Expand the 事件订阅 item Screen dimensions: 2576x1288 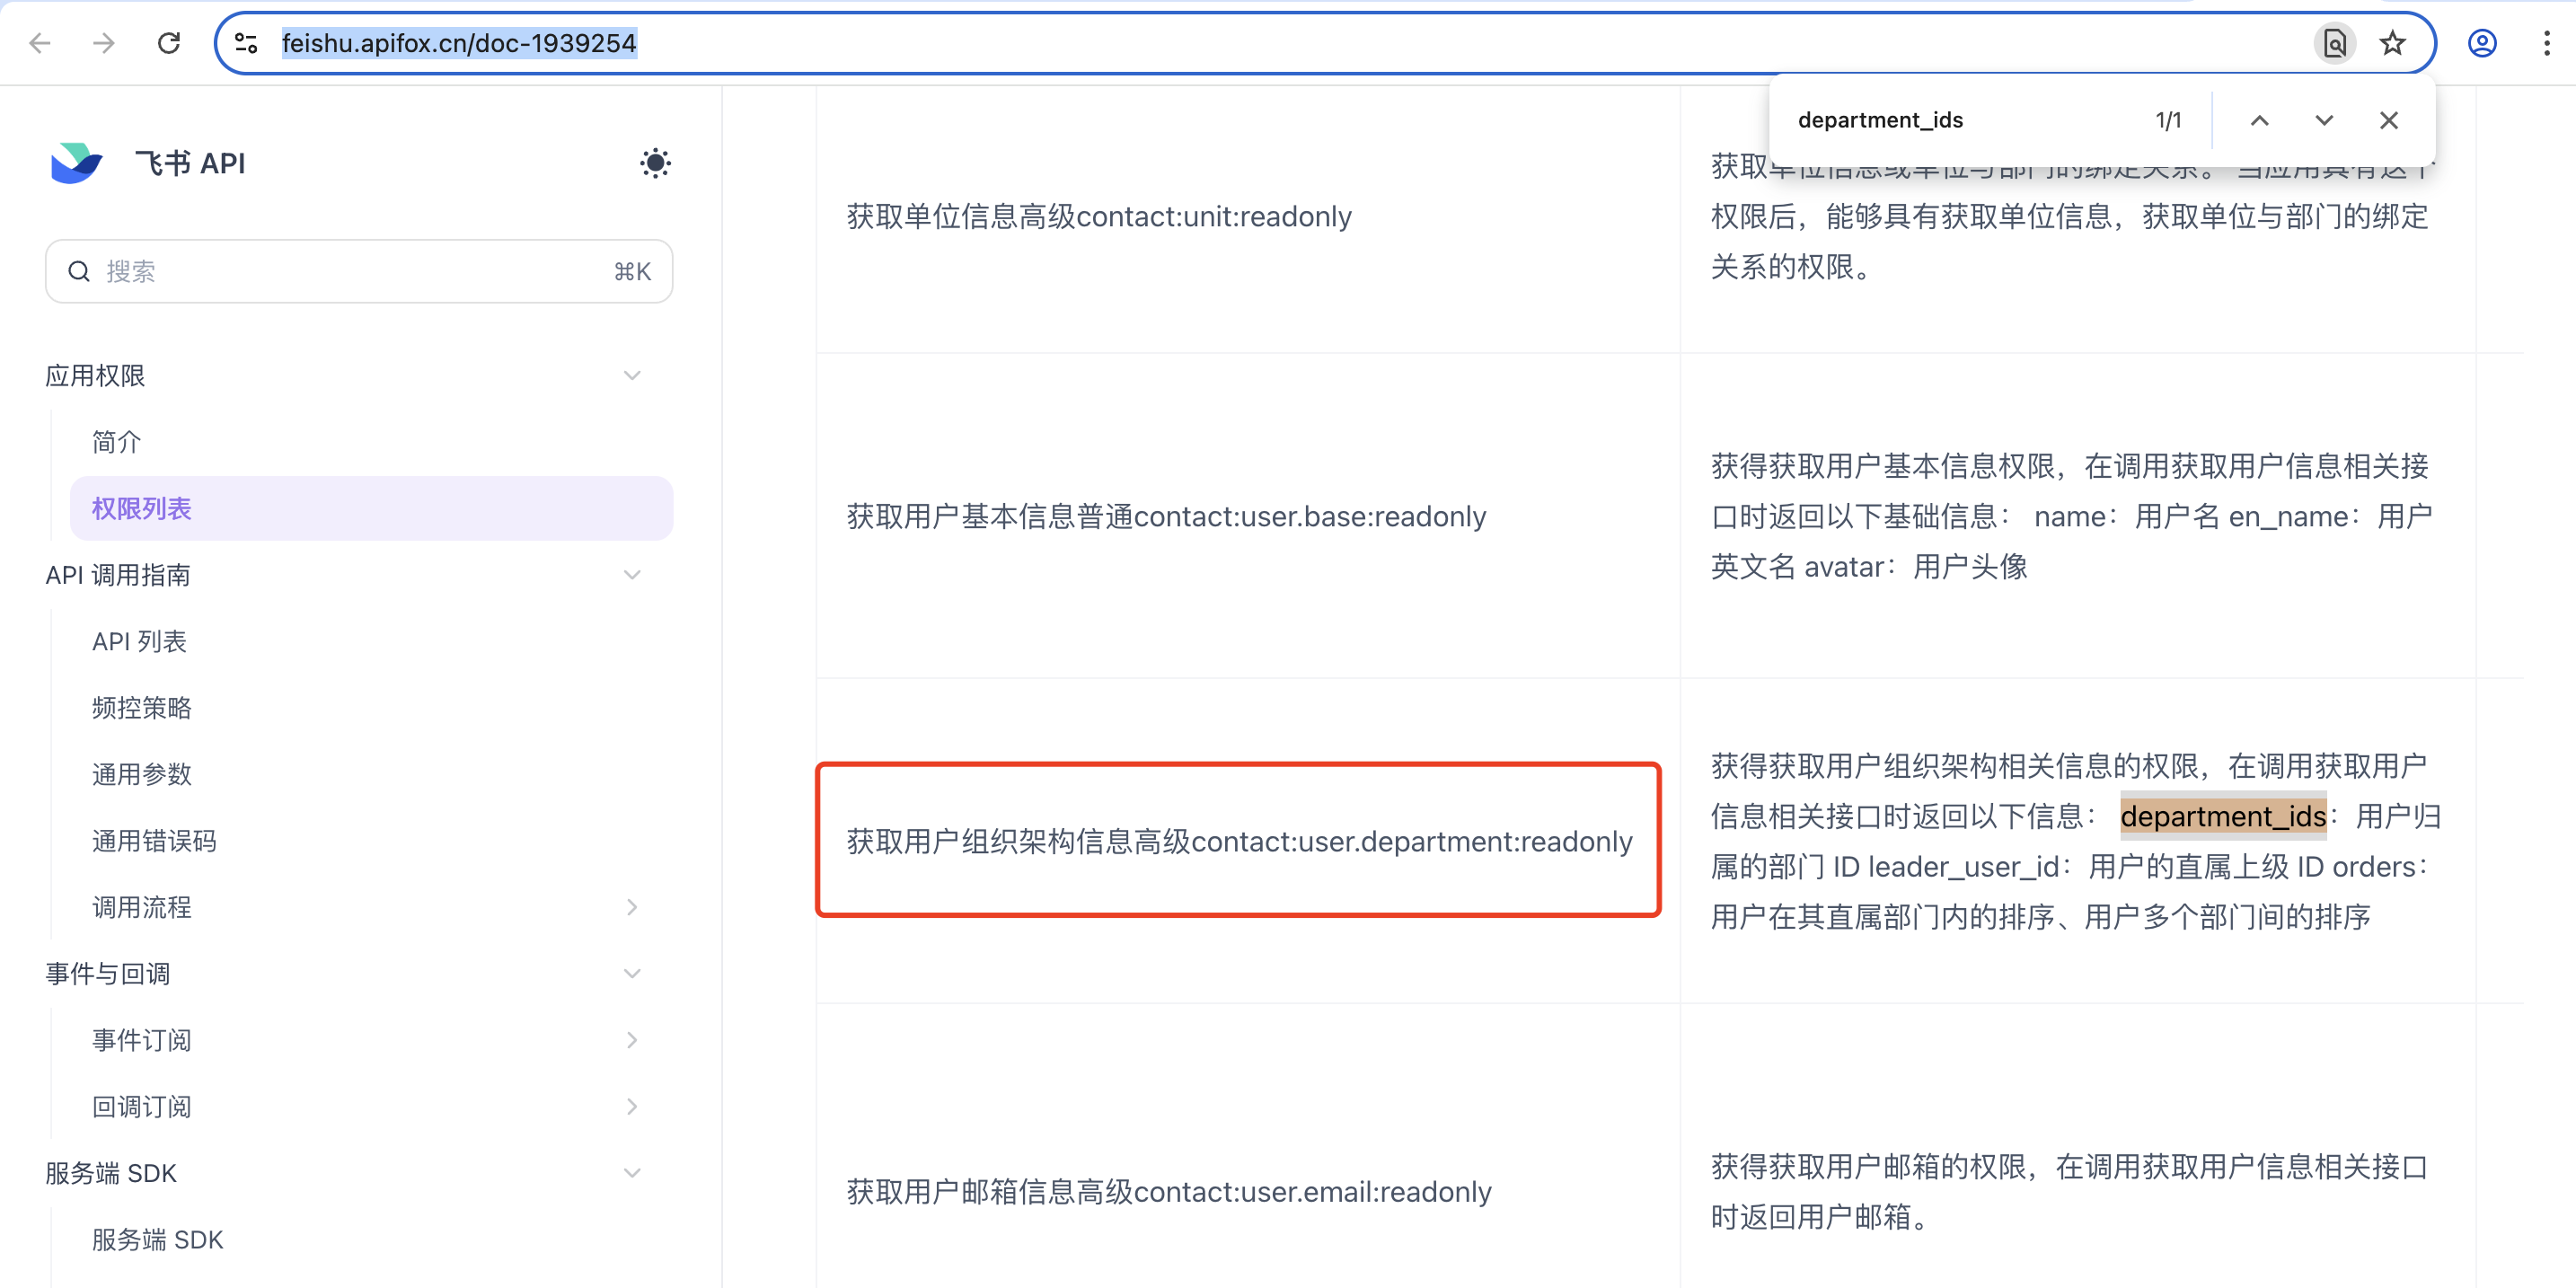point(632,1040)
